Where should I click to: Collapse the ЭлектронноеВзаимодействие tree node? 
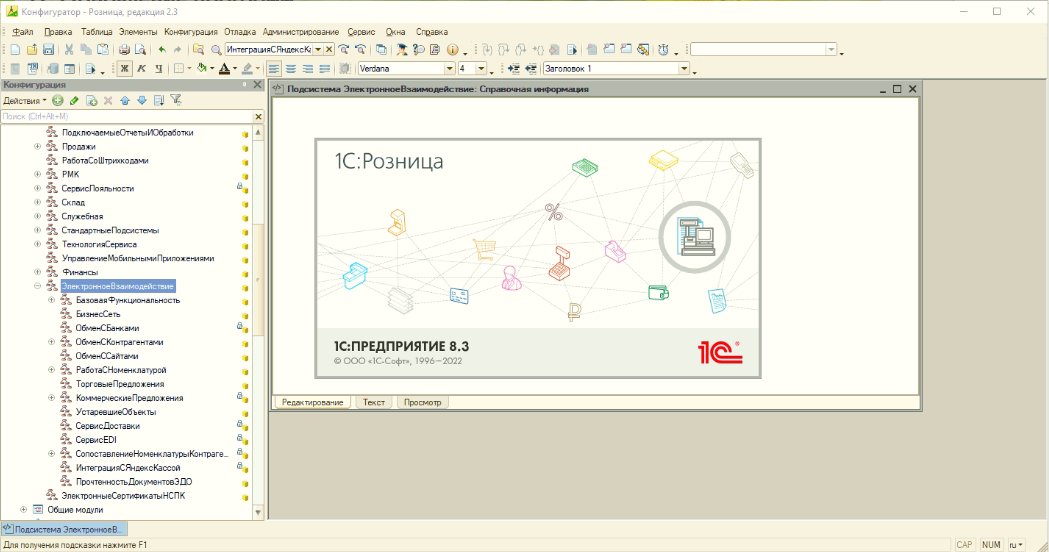pyautogui.click(x=37, y=286)
